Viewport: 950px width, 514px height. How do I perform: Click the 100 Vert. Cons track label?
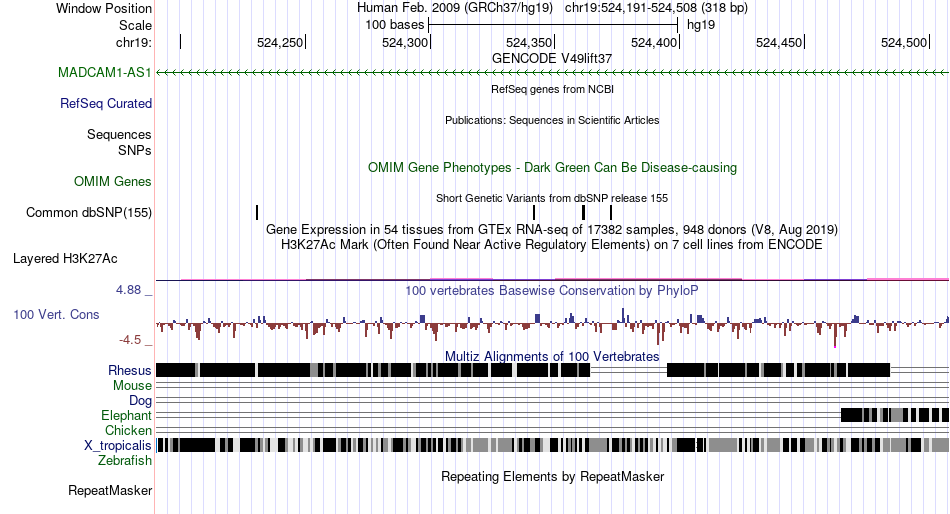(56, 315)
